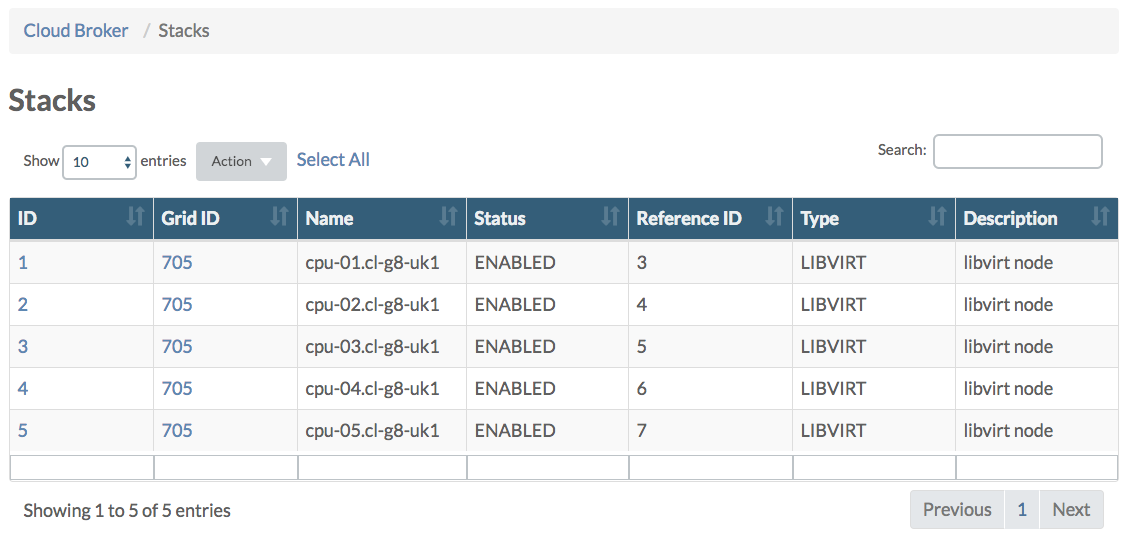
Task: Open Grid ID 705 for cpu-02 row
Action: (x=177, y=305)
